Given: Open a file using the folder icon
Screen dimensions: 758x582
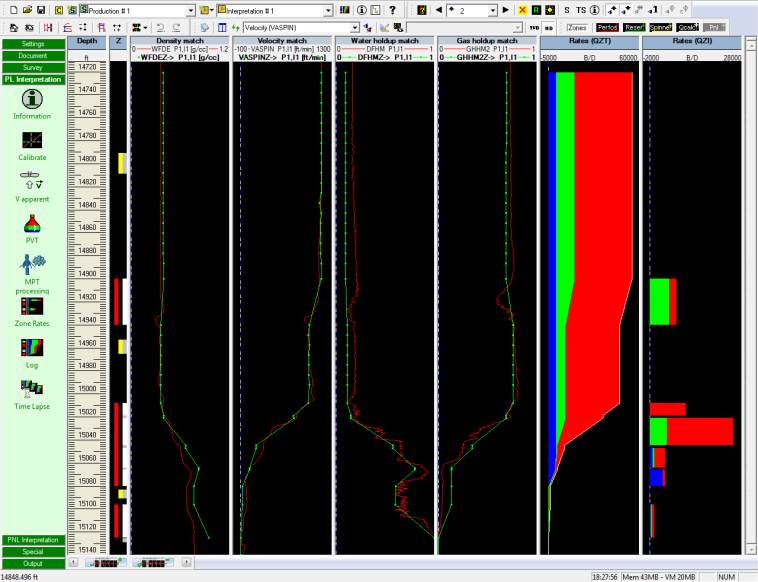Looking at the screenshot, I should point(28,10).
